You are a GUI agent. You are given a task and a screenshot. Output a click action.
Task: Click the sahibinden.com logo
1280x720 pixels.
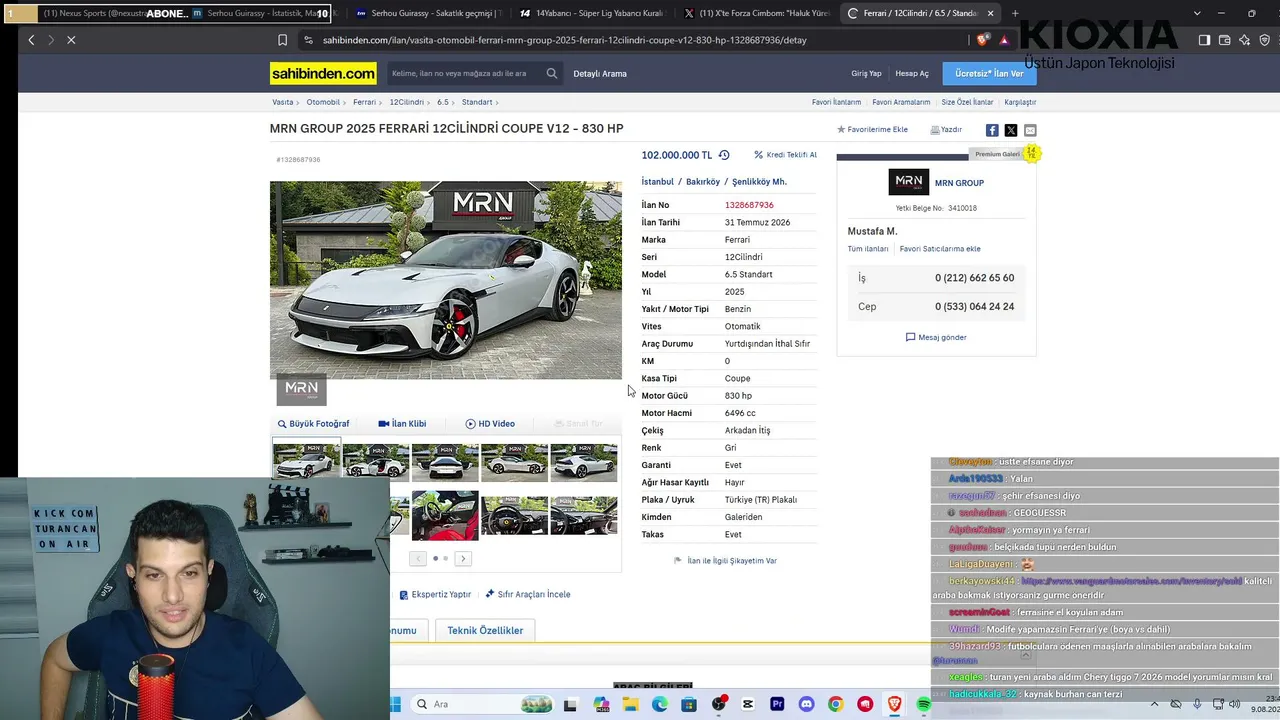(x=323, y=74)
